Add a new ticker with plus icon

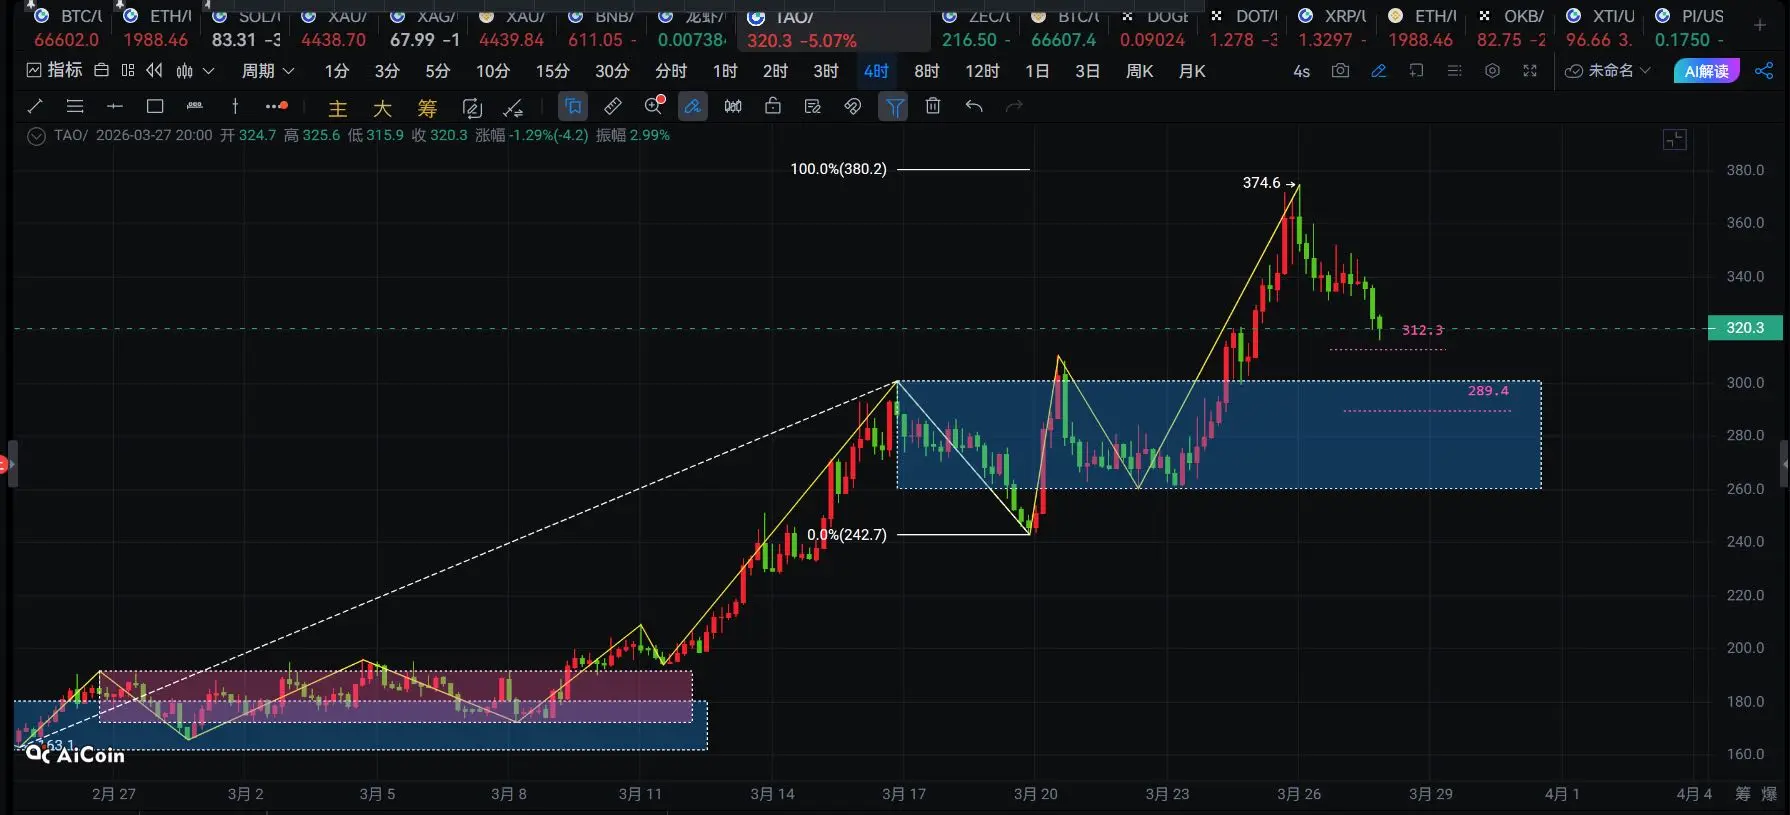[x=1760, y=25]
